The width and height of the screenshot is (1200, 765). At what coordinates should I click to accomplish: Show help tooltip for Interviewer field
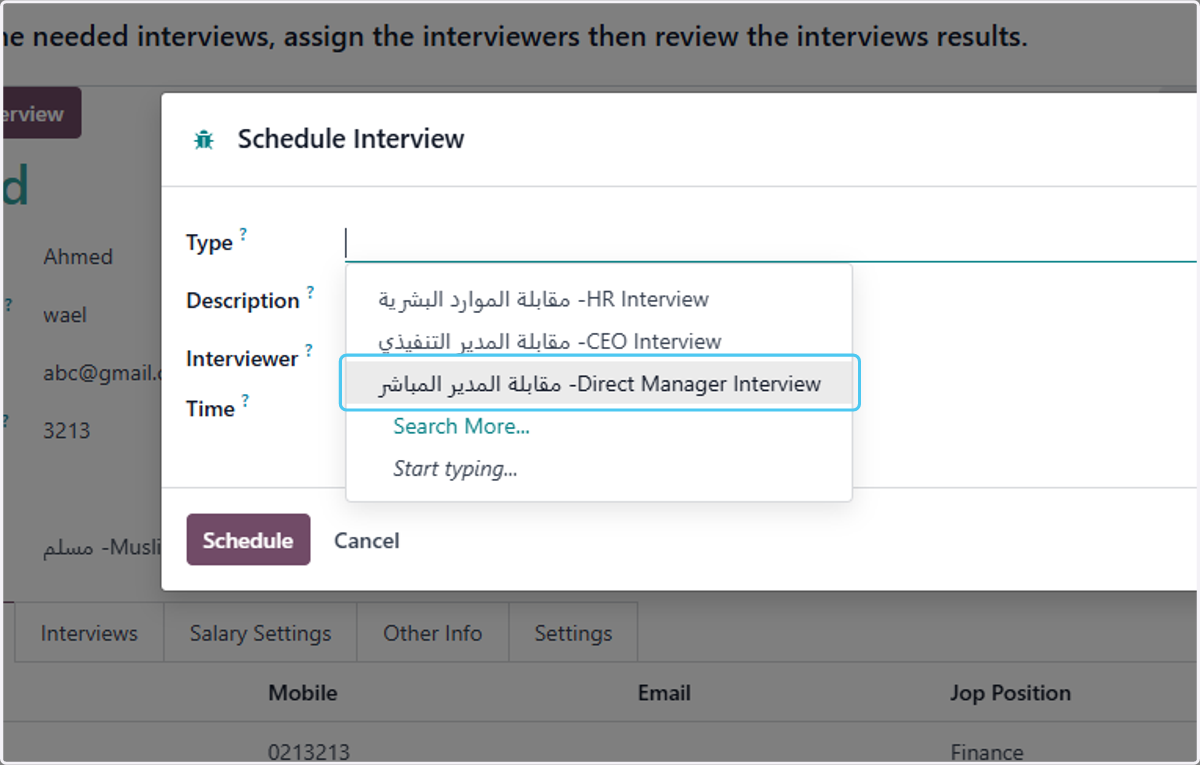pos(309,350)
